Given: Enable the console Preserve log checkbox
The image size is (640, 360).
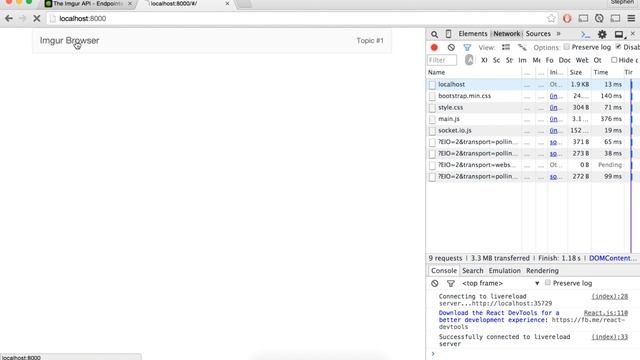Looking at the screenshot, I should (548, 282).
